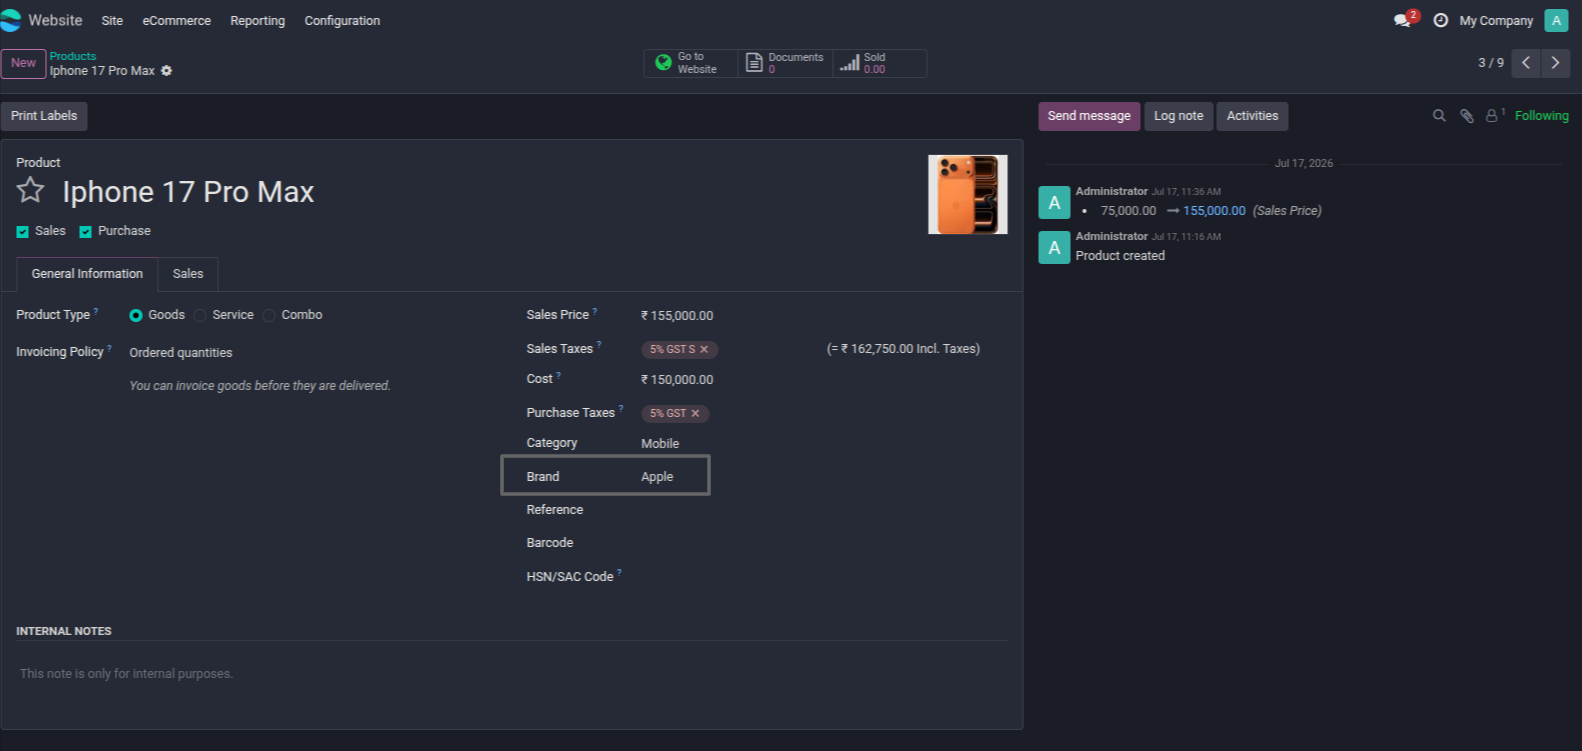
Task: Toggle the Sales checkbox
Action: click(x=22, y=232)
